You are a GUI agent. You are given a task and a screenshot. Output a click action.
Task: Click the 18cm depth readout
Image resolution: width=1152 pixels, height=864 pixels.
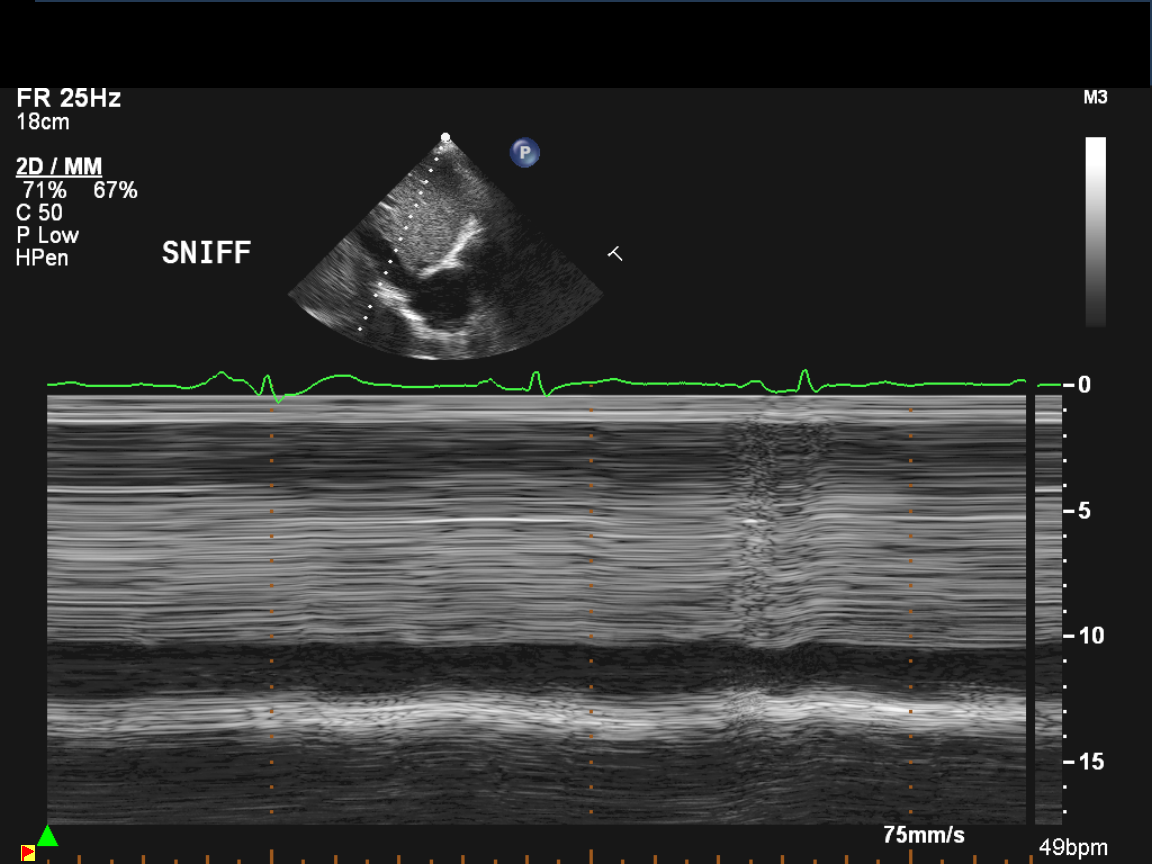click(x=43, y=122)
